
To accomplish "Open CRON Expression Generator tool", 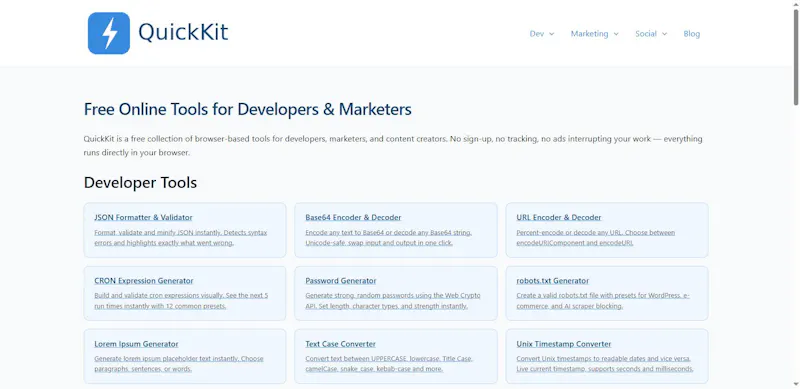I will (x=144, y=281).
